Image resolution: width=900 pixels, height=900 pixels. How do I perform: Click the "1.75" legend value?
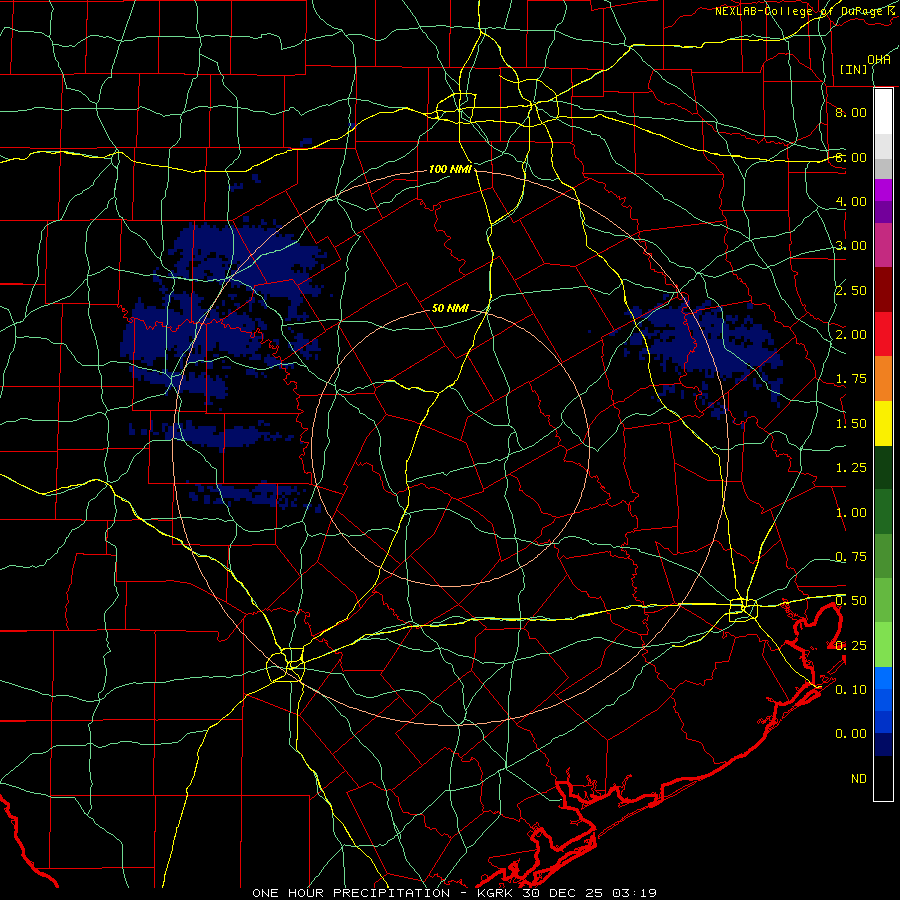851,379
